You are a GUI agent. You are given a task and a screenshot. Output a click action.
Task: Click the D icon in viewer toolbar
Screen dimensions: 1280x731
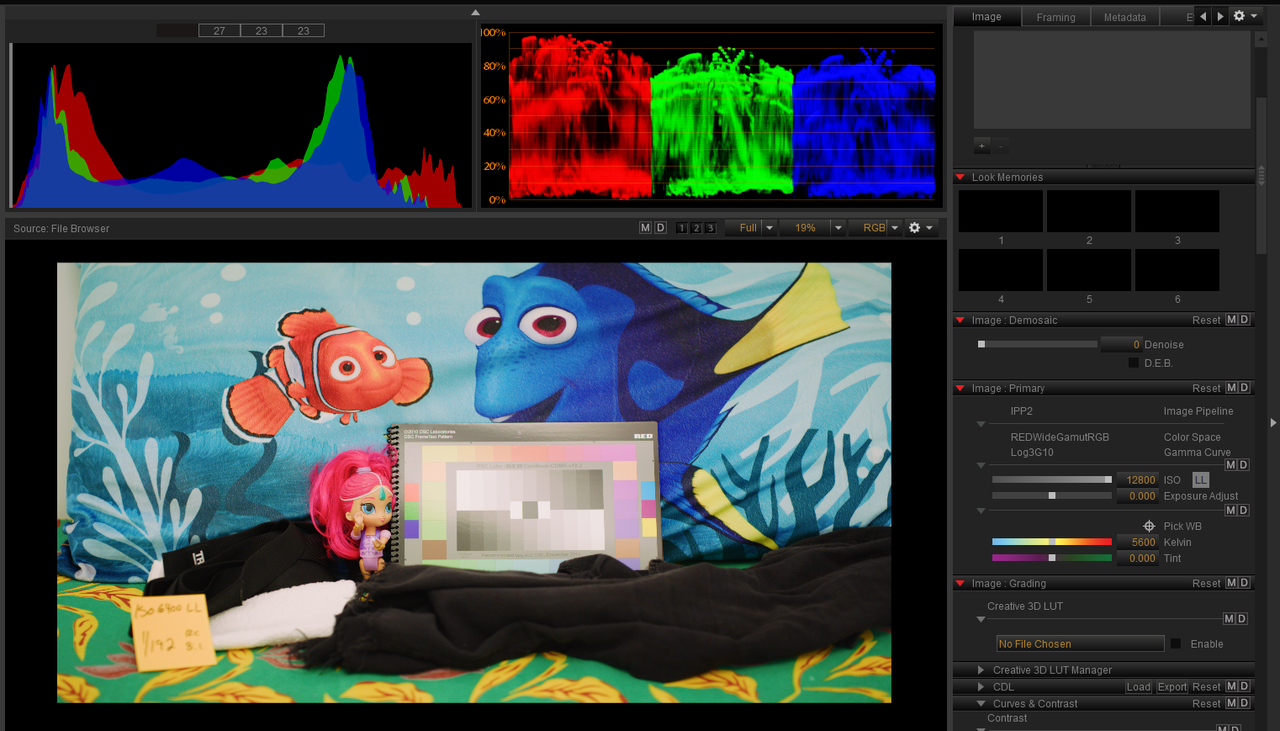point(660,228)
